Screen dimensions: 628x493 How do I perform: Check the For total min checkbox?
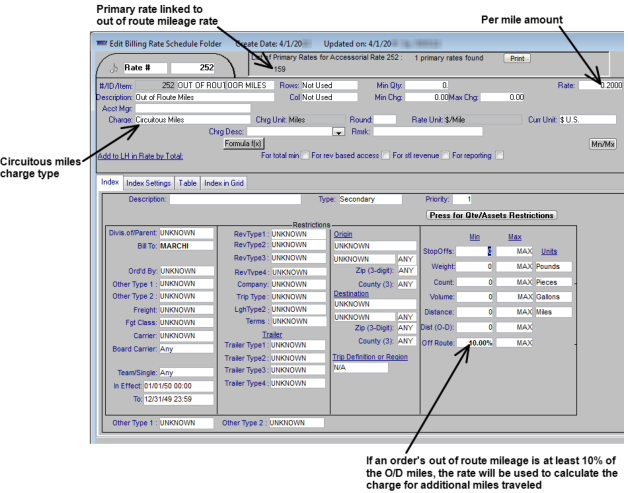coord(305,155)
